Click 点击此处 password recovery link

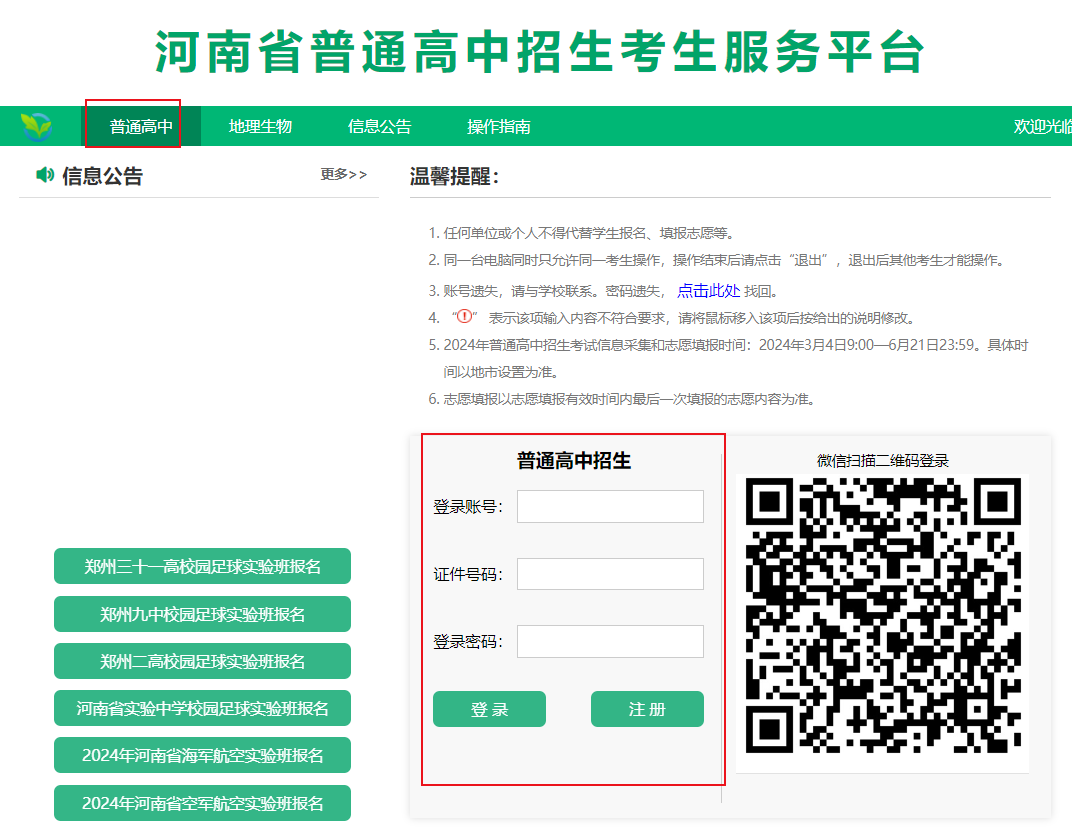708,291
